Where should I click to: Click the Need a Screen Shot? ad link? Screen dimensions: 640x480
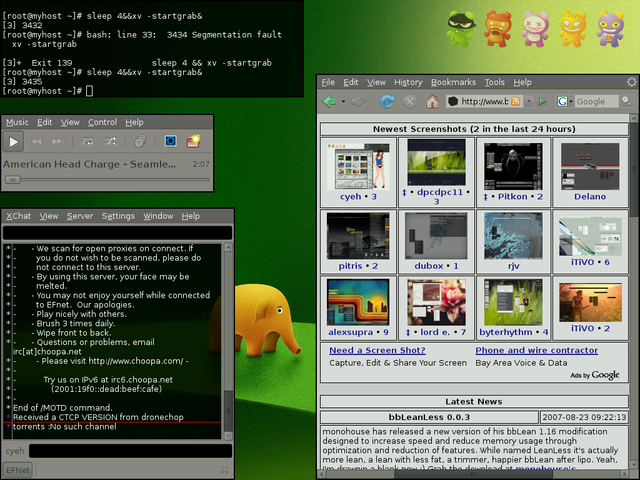pyautogui.click(x=377, y=350)
